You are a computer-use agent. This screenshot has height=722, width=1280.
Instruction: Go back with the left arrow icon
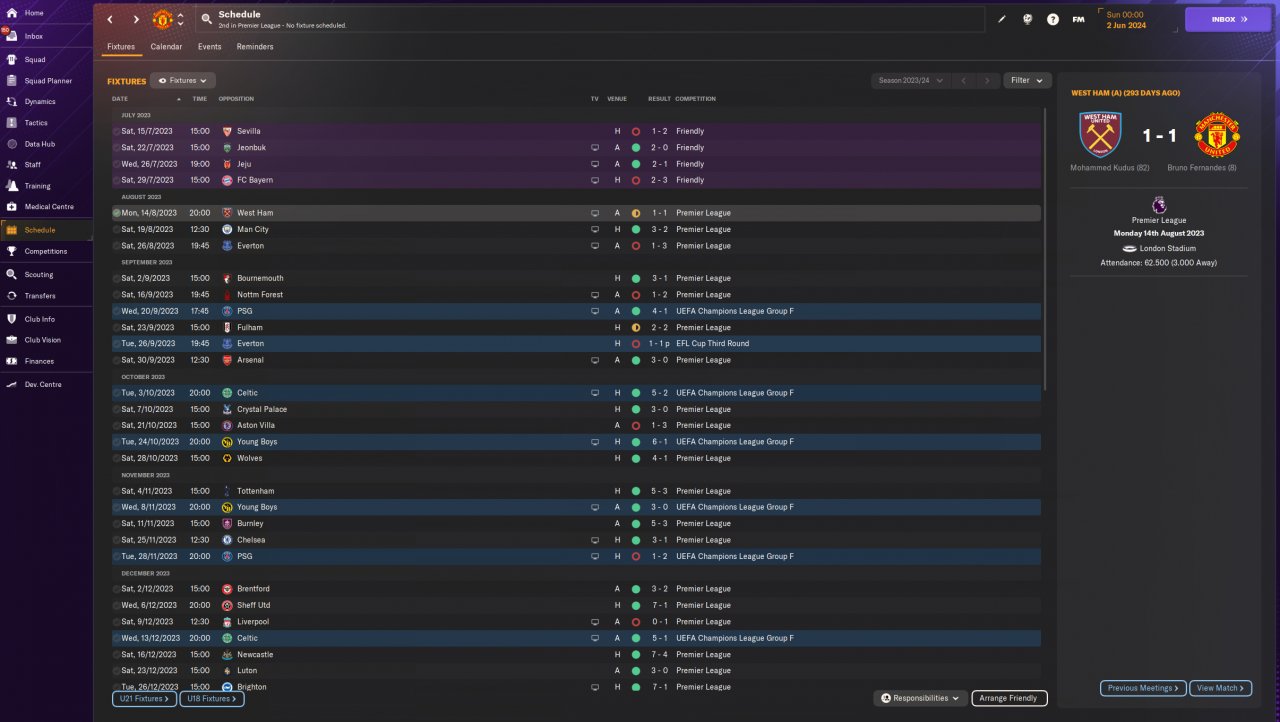coord(110,19)
